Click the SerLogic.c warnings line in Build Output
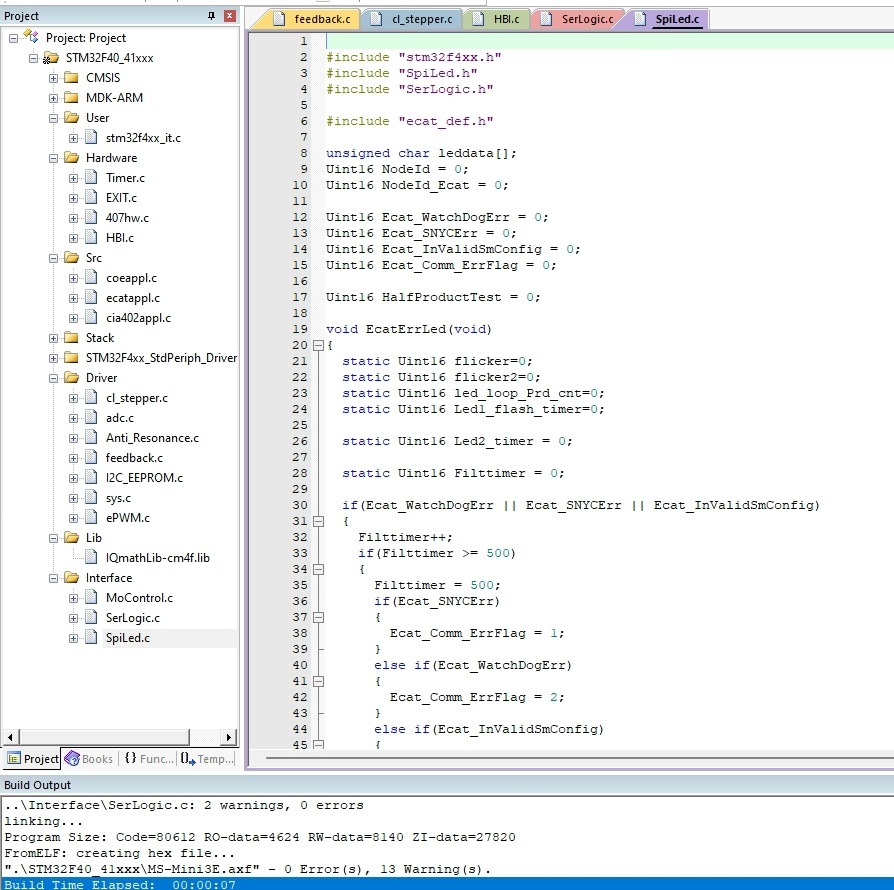The width and height of the screenshot is (894, 890). coord(184,805)
